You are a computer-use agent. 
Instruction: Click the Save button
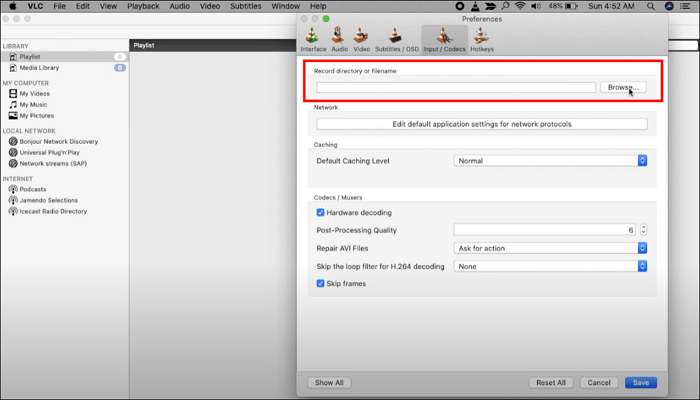coord(641,383)
